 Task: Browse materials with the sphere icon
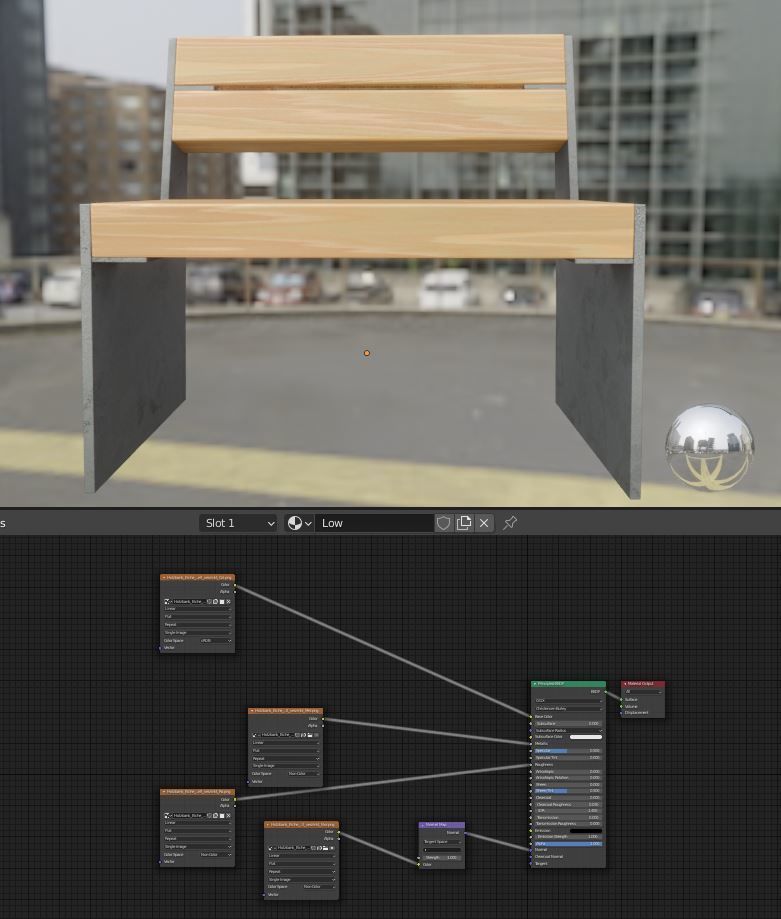click(x=299, y=523)
